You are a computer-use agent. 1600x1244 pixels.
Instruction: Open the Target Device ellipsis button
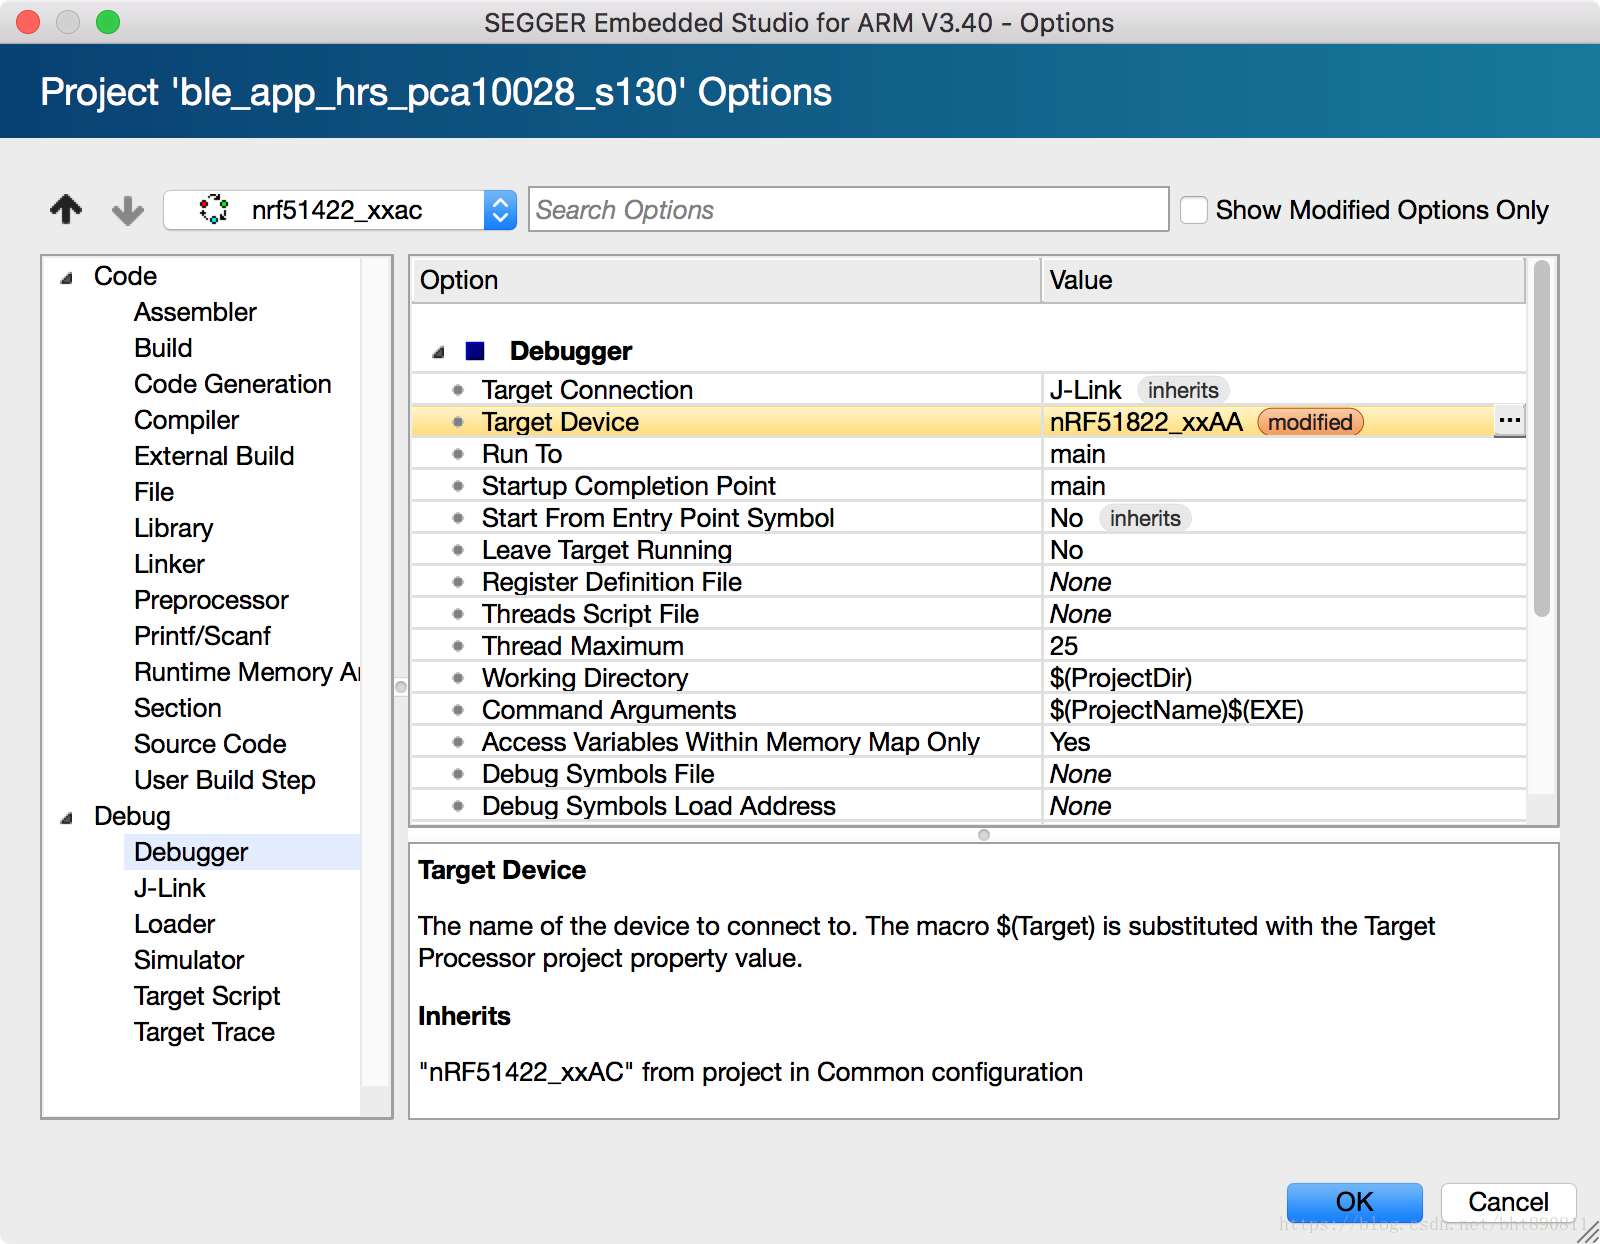coord(1510,421)
